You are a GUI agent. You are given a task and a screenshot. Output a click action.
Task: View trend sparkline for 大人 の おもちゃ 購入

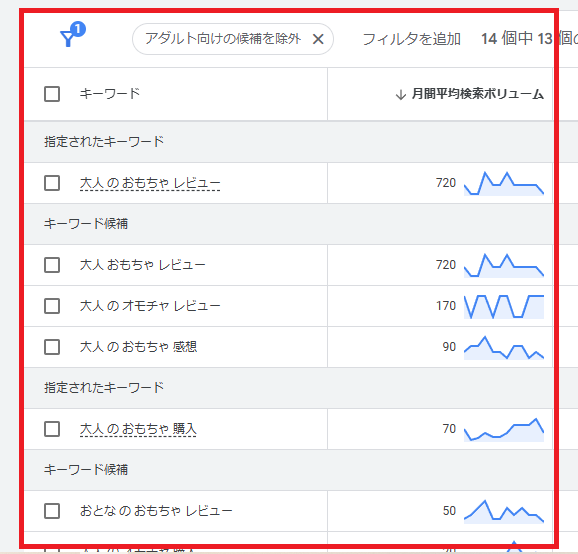point(504,430)
